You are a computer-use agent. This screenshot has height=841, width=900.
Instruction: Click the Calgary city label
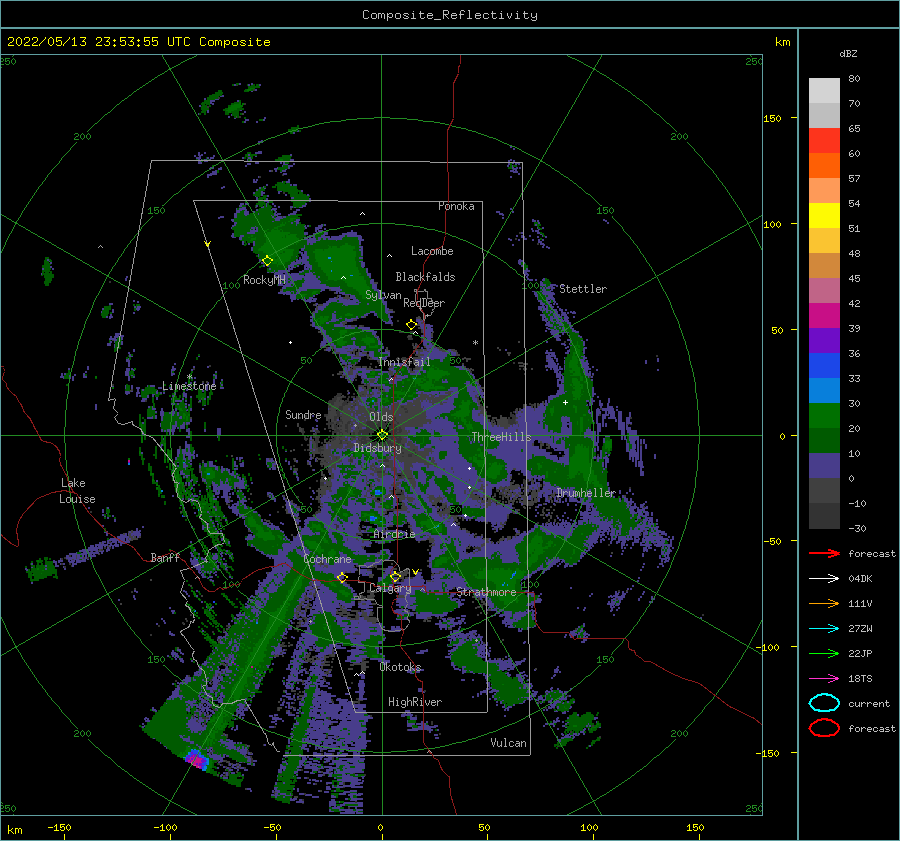click(x=390, y=588)
